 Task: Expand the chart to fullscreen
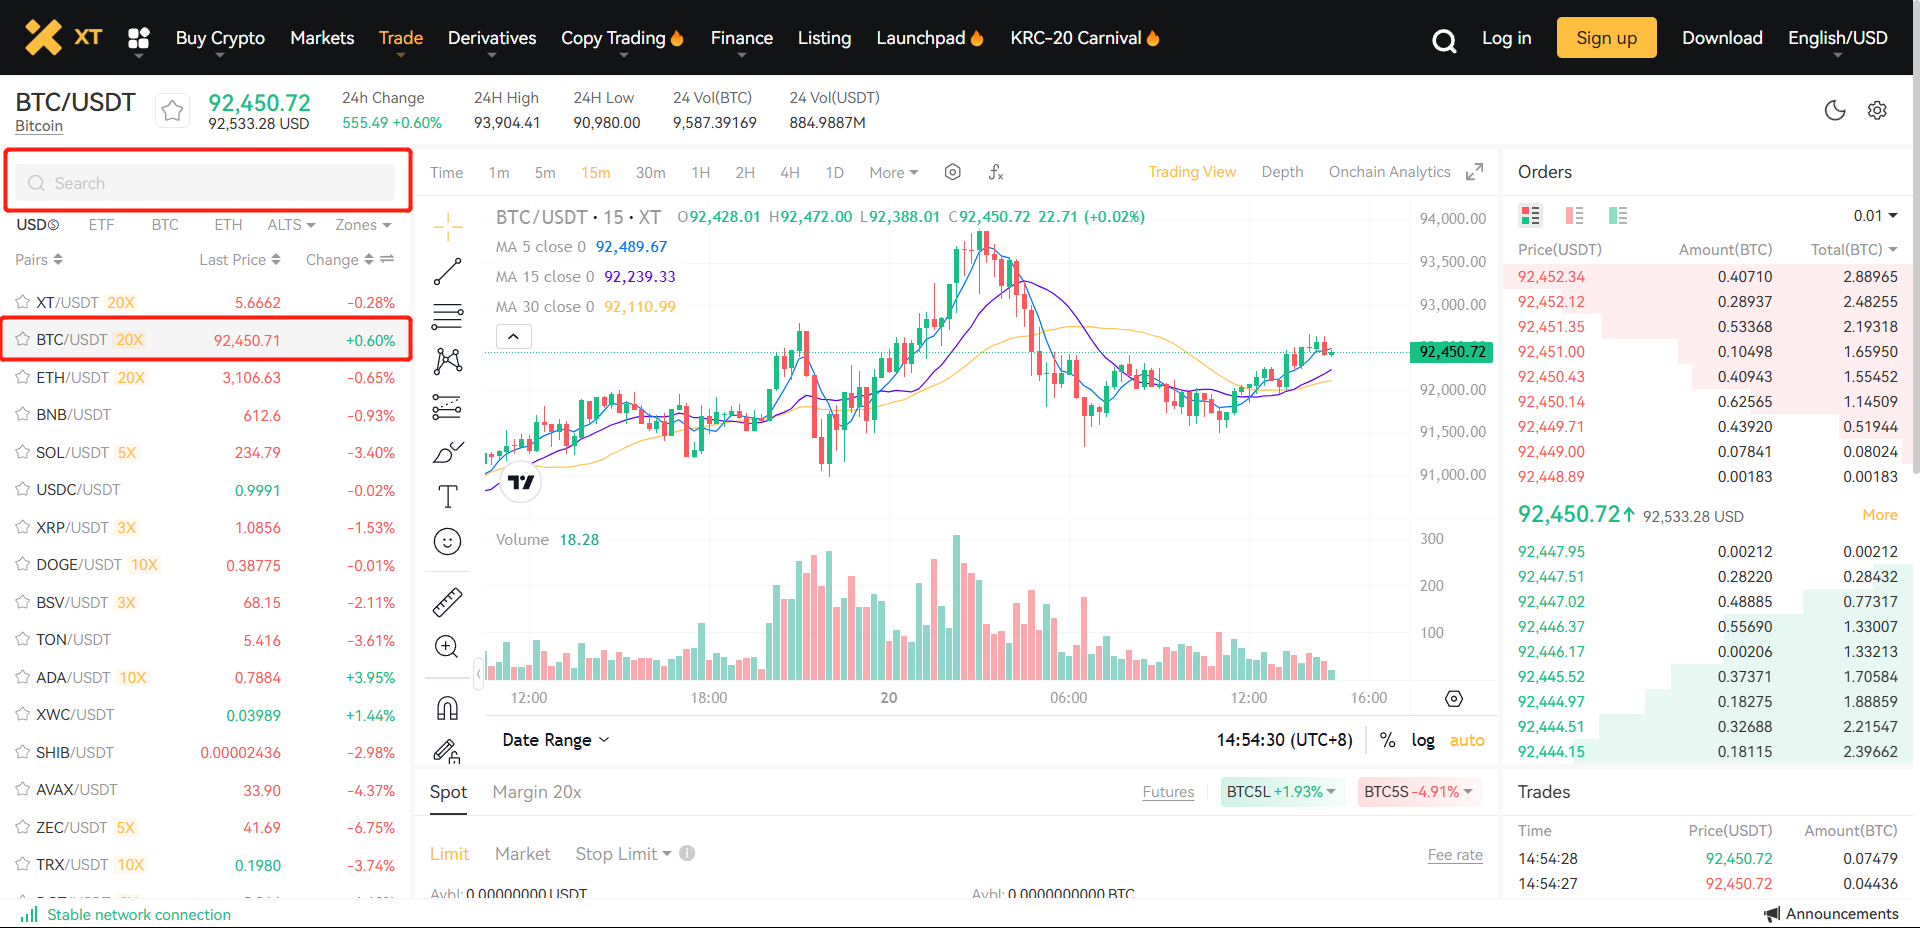(x=1474, y=172)
